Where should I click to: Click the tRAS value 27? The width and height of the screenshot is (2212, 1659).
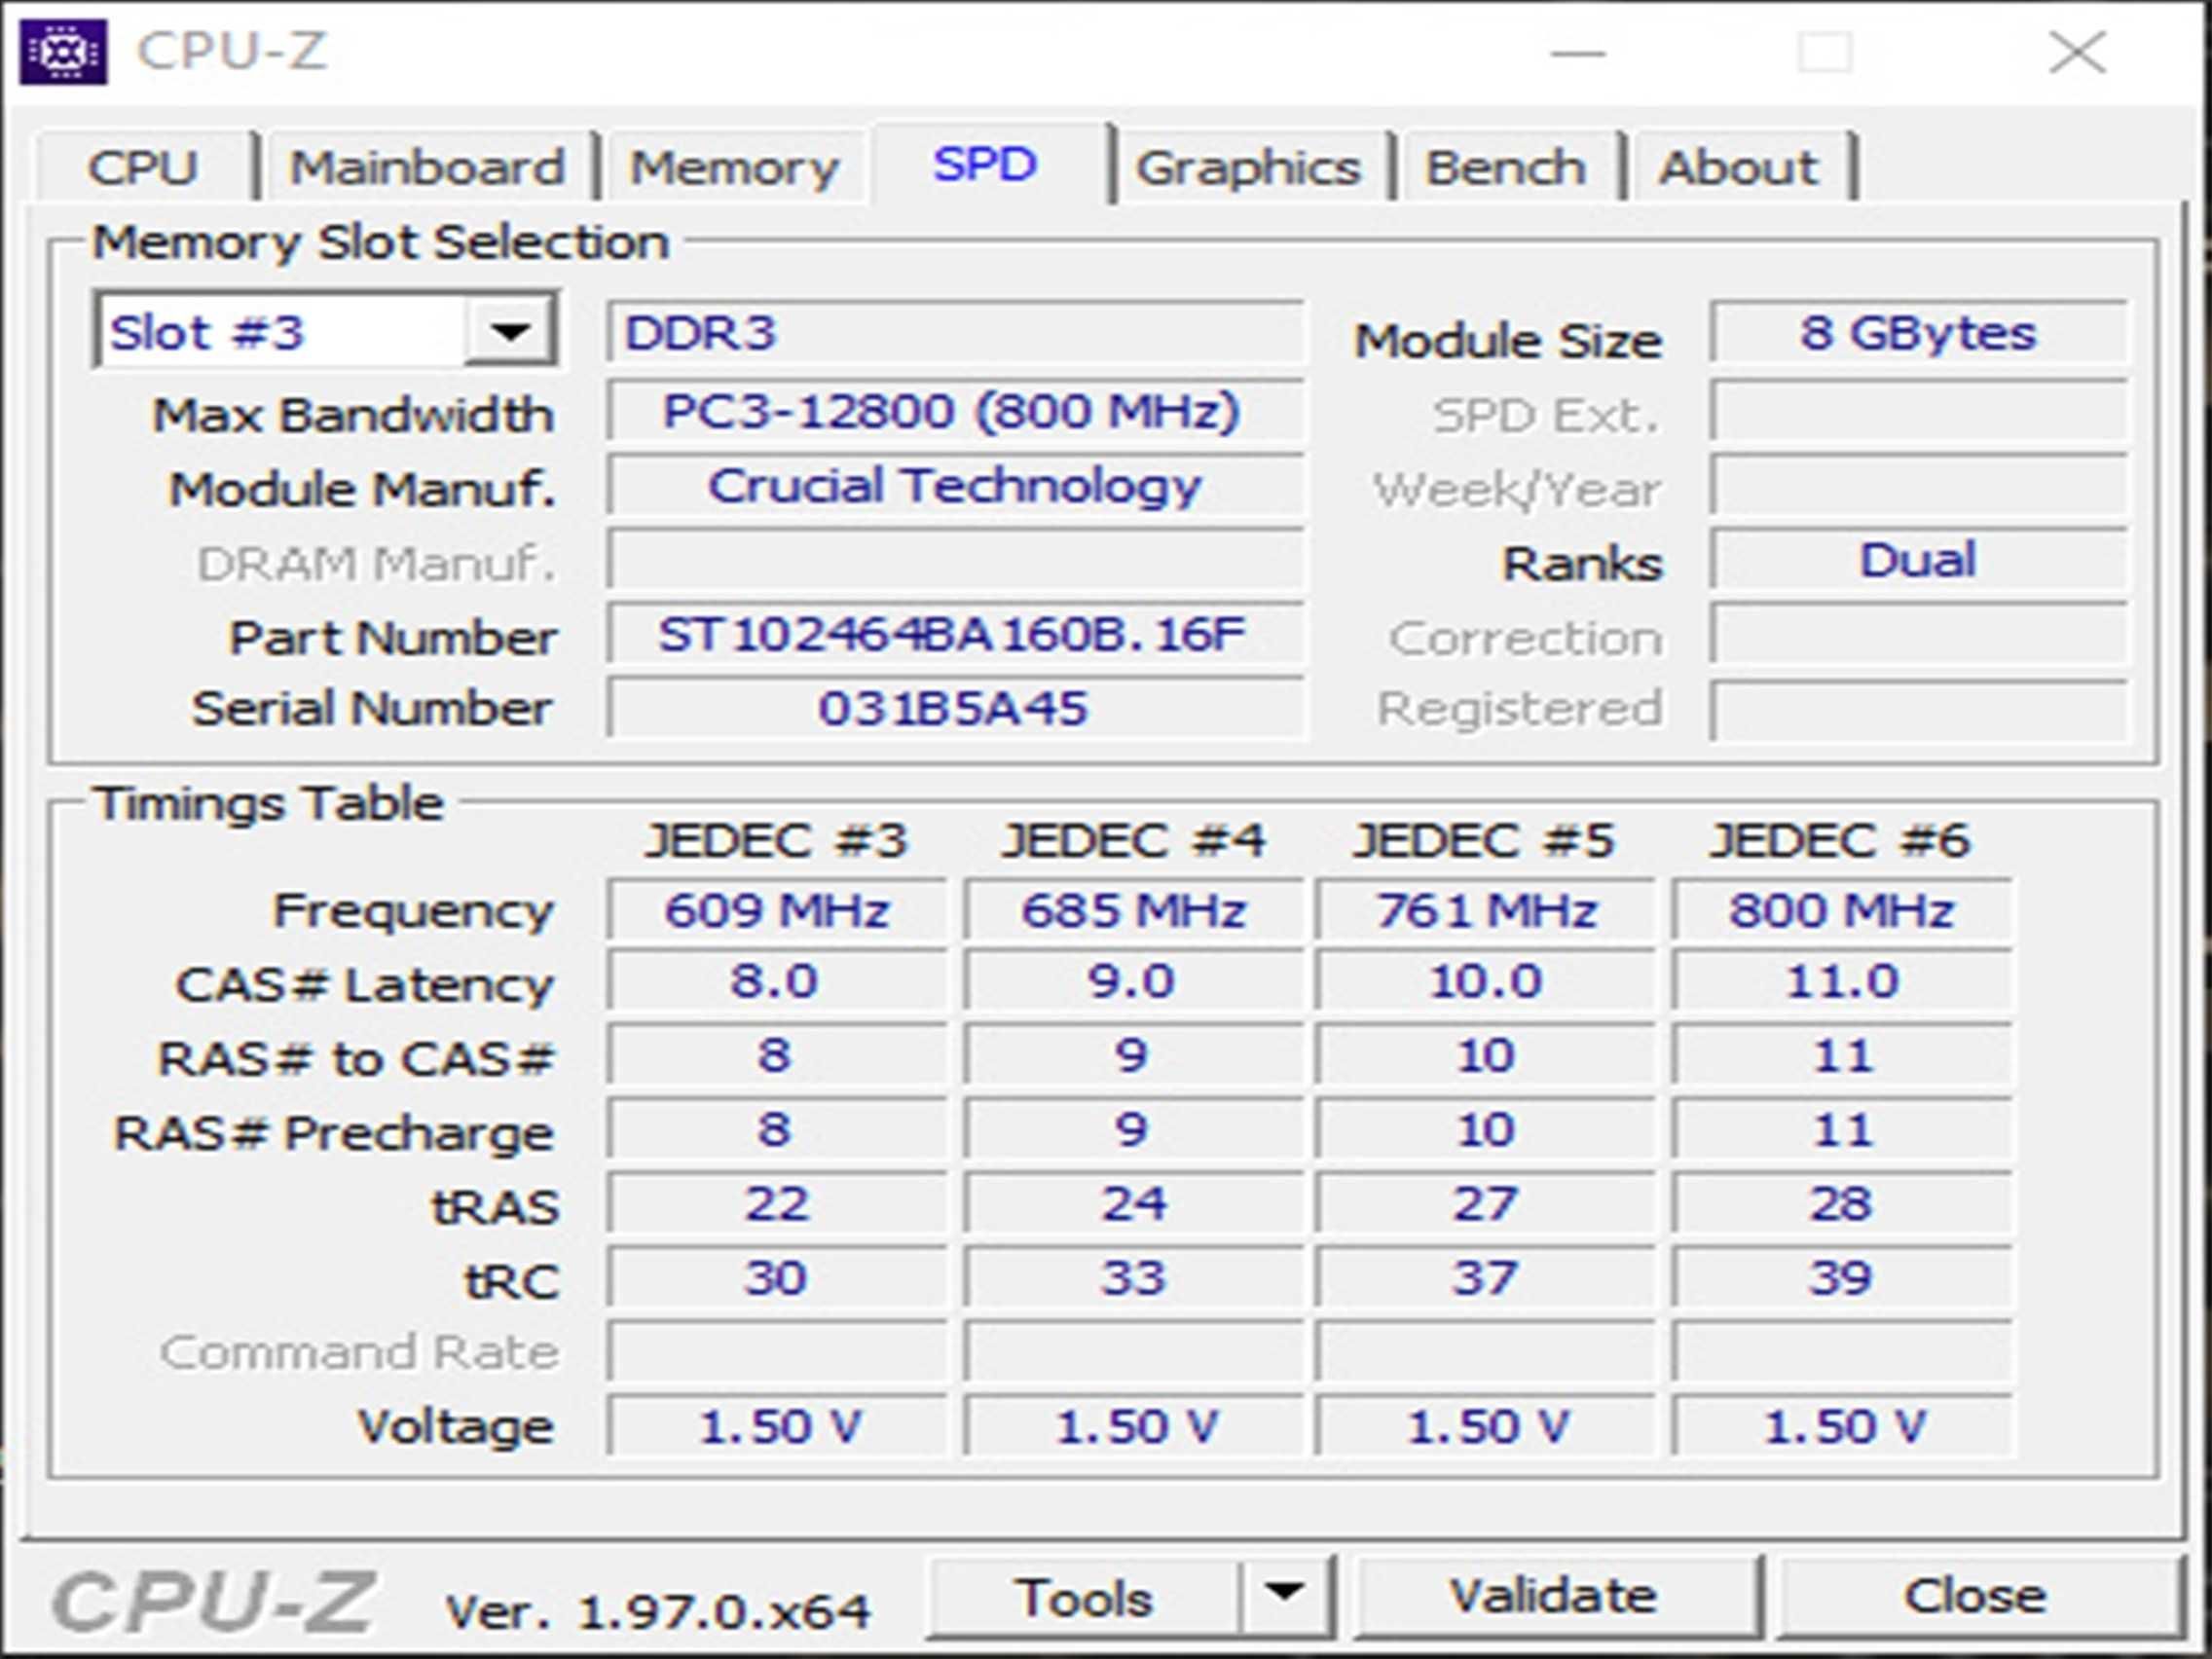pyautogui.click(x=1485, y=1202)
